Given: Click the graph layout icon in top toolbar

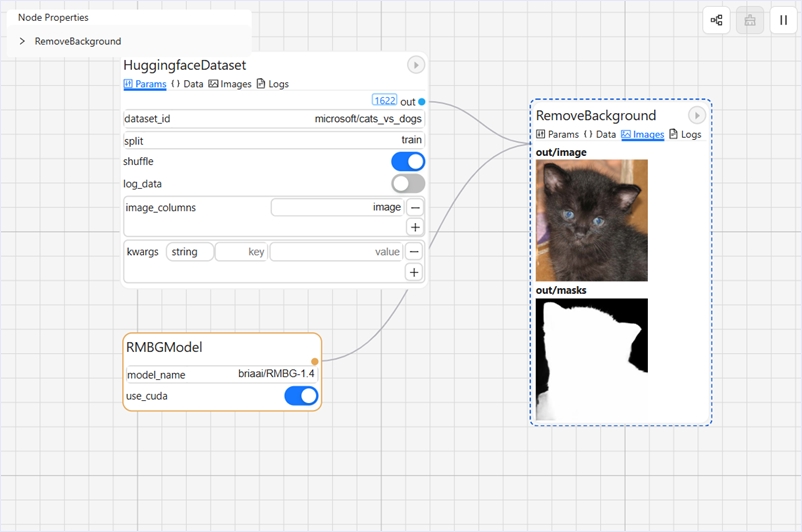Looking at the screenshot, I should [x=716, y=20].
